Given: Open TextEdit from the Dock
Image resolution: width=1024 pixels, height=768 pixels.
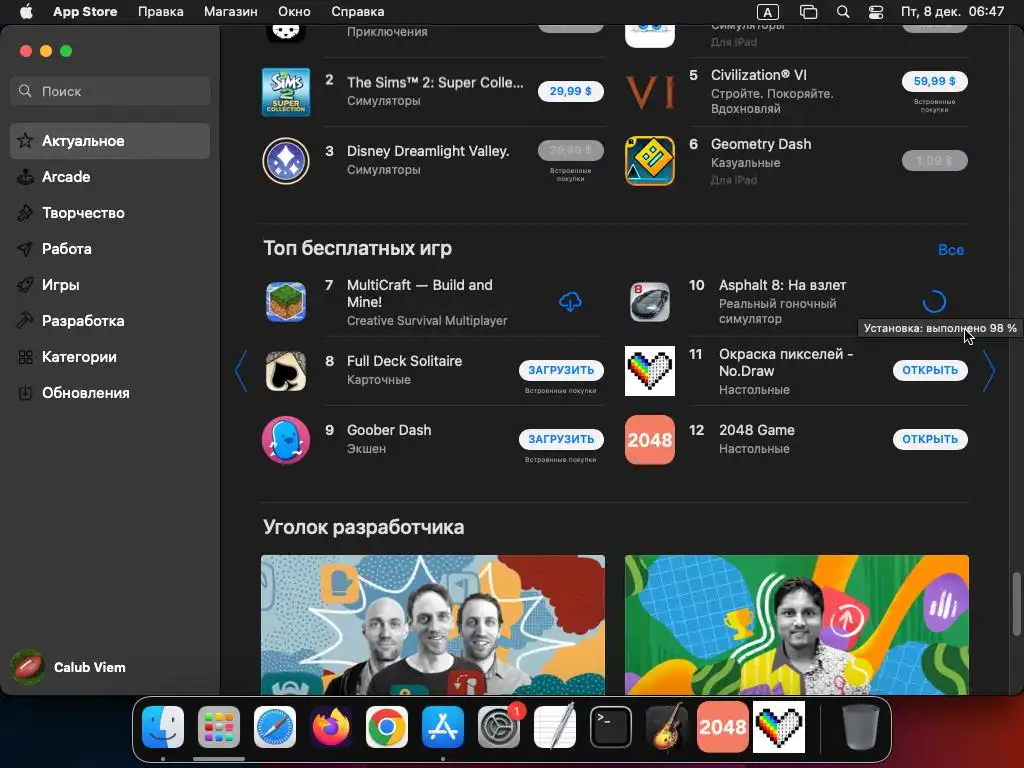Looking at the screenshot, I should click(555, 726).
